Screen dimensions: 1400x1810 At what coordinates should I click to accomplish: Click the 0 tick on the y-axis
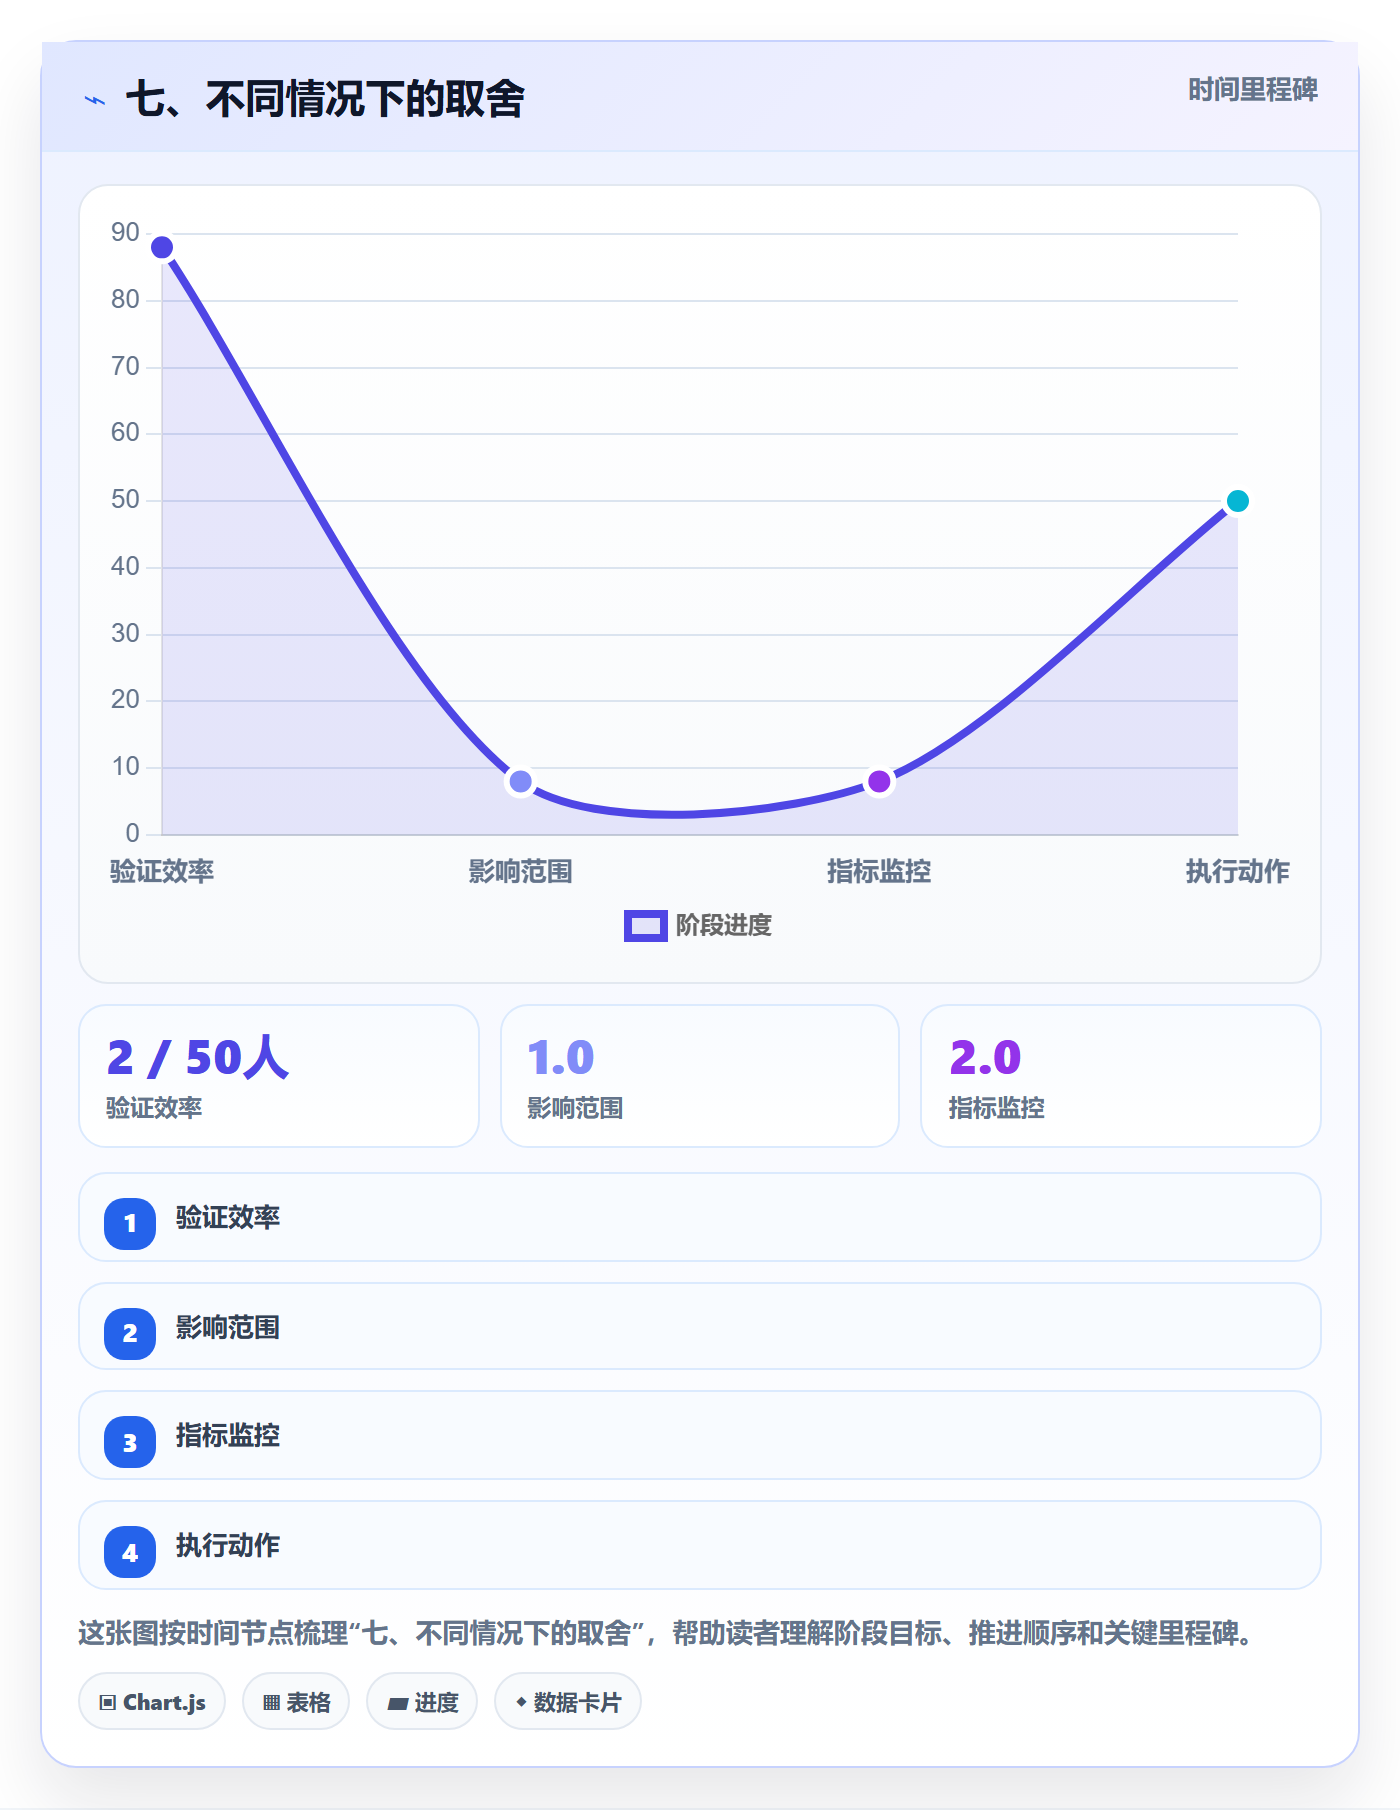point(132,833)
